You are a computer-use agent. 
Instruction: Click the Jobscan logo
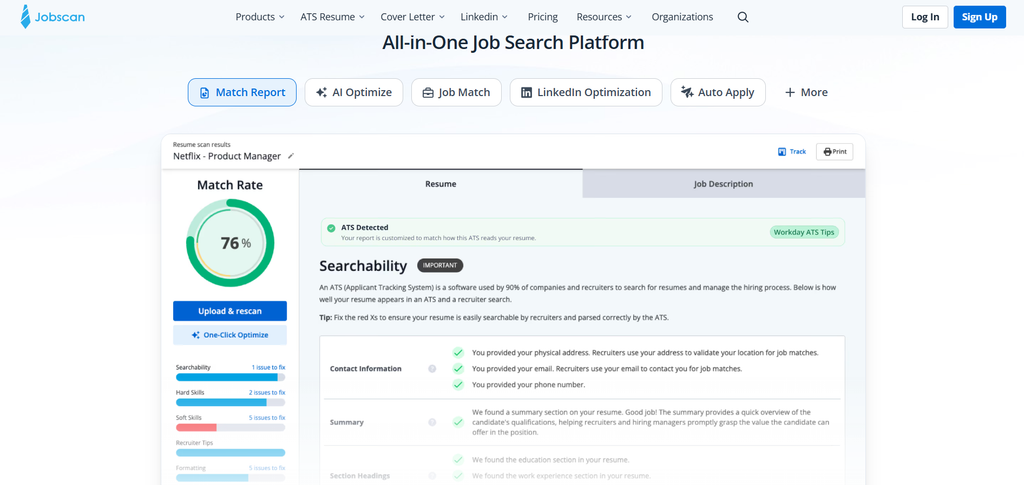pyautogui.click(x=52, y=17)
